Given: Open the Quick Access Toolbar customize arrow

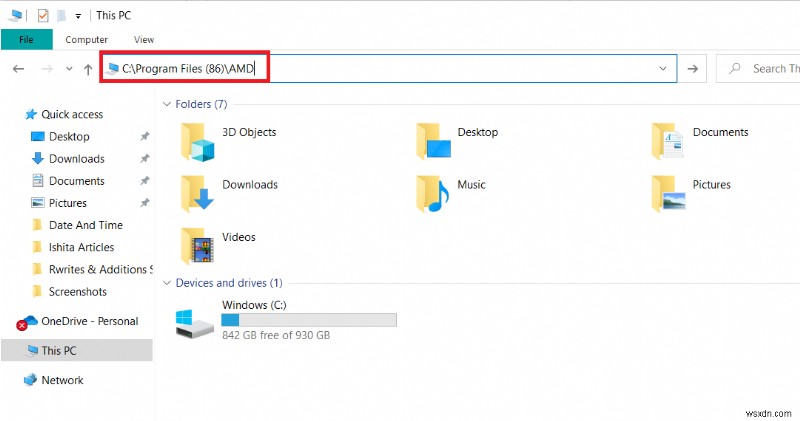Looking at the screenshot, I should tap(78, 16).
